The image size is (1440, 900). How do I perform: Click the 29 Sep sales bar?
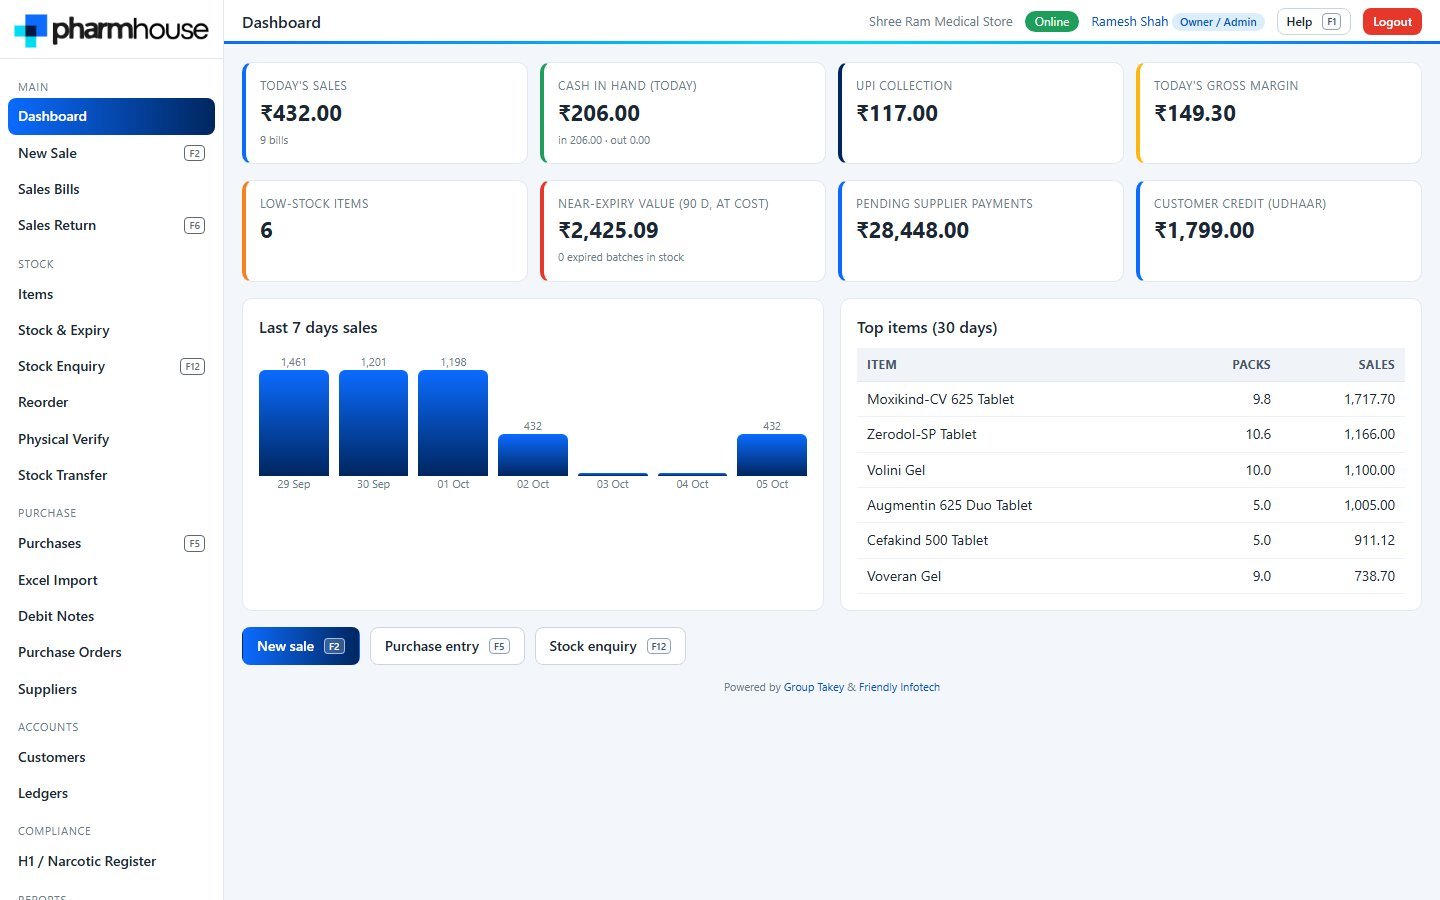(x=294, y=423)
